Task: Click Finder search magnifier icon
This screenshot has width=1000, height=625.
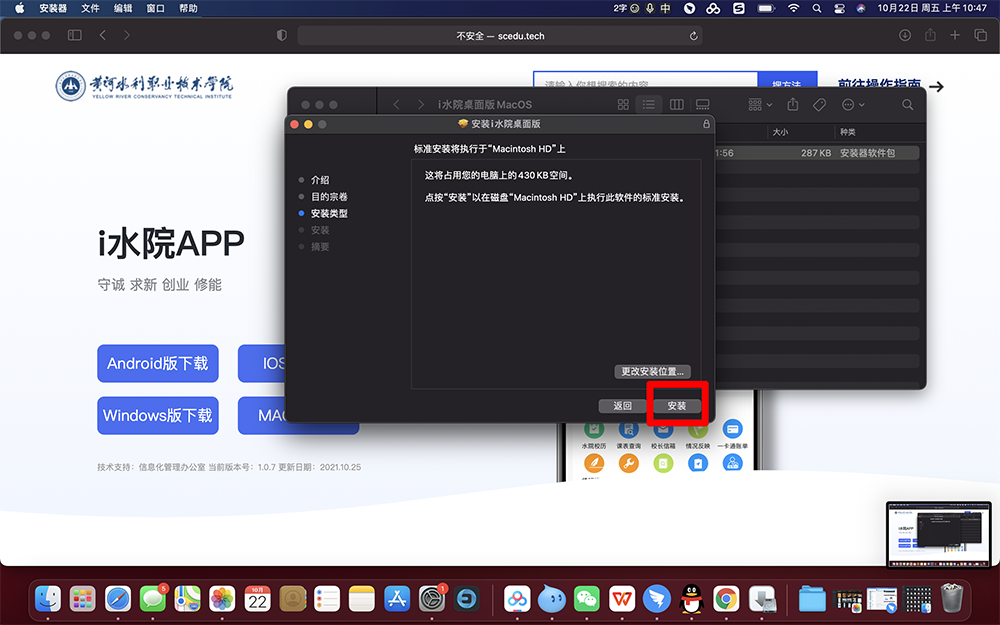Action: (x=908, y=105)
